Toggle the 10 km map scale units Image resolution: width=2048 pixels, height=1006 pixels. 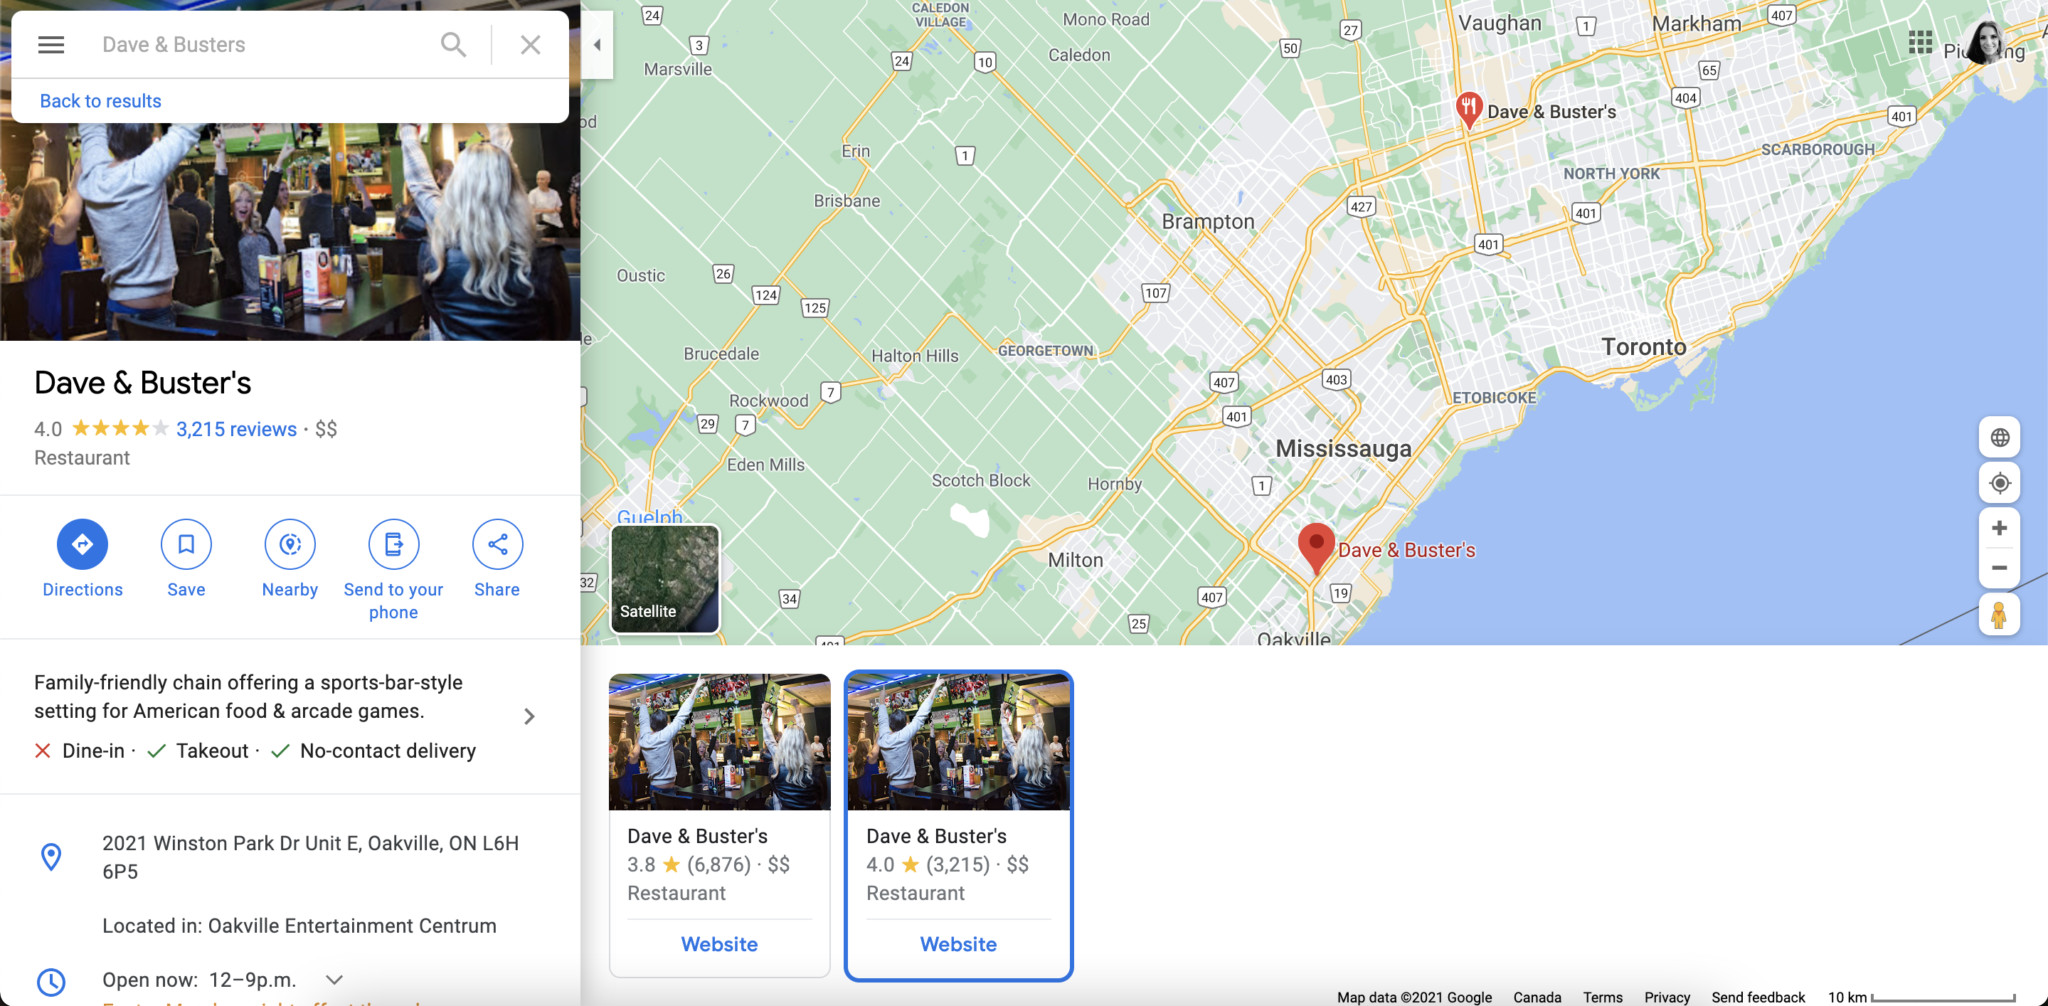click(1921, 997)
